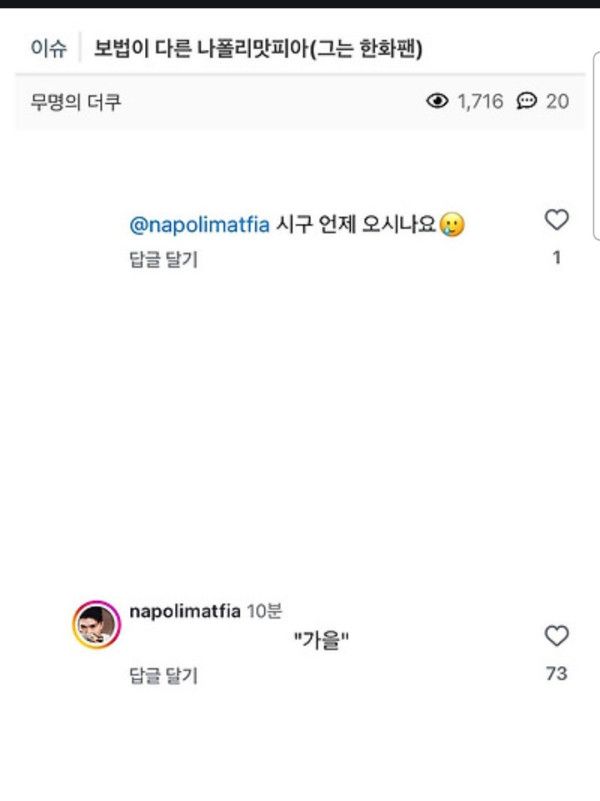Click the eye views icon
The height and width of the screenshot is (801, 600).
pos(437,101)
